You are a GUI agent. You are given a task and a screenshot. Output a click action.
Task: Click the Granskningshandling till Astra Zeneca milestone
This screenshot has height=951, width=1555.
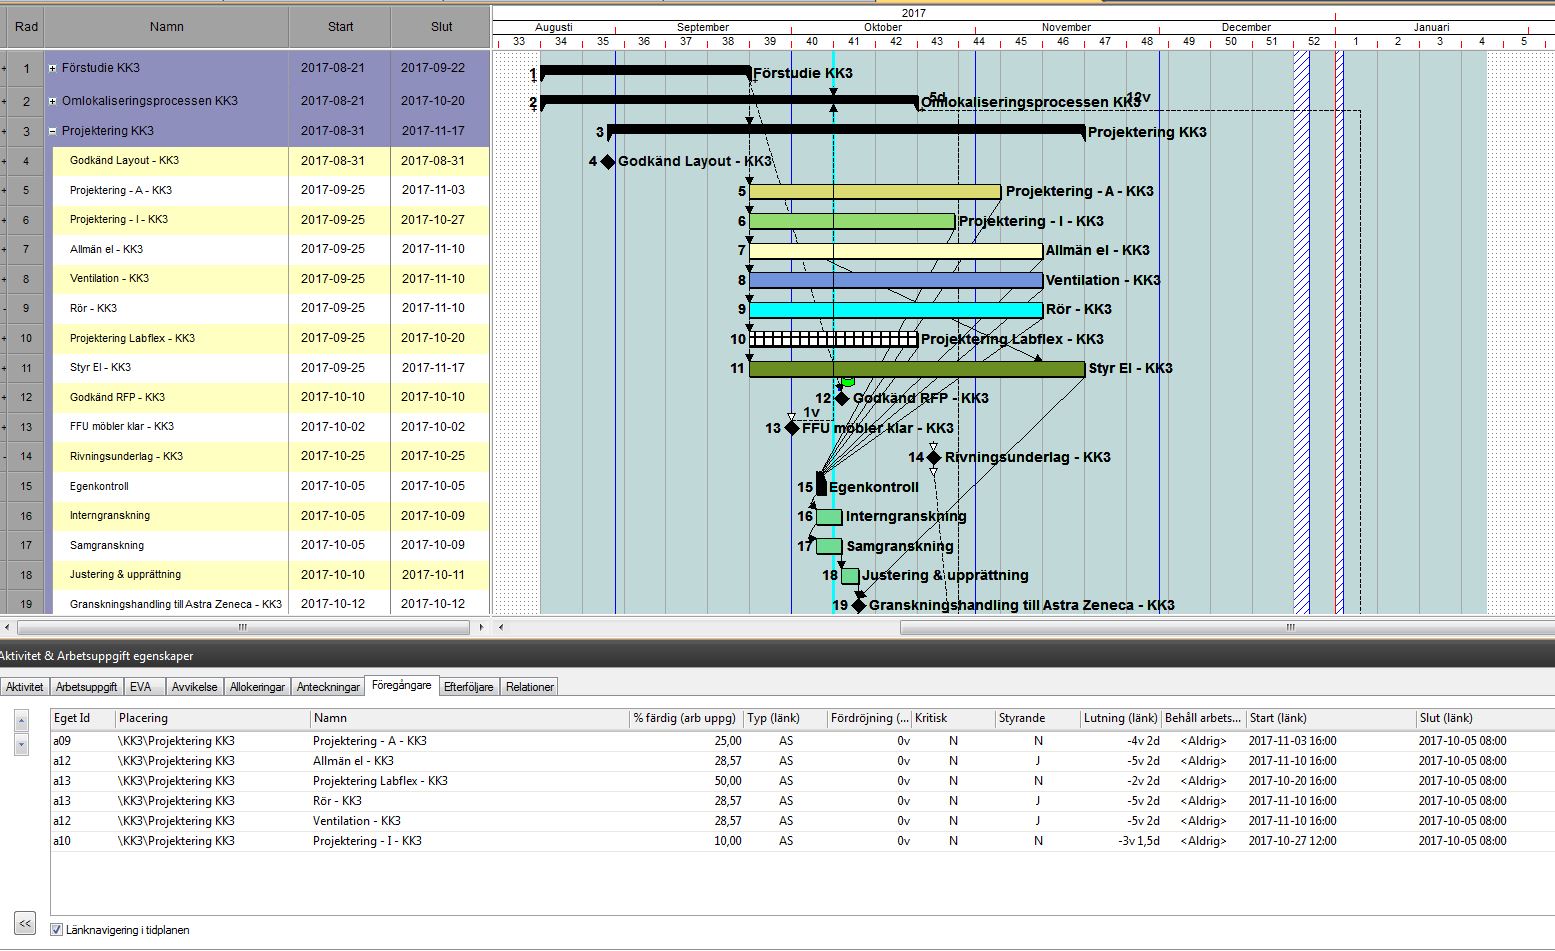858,605
